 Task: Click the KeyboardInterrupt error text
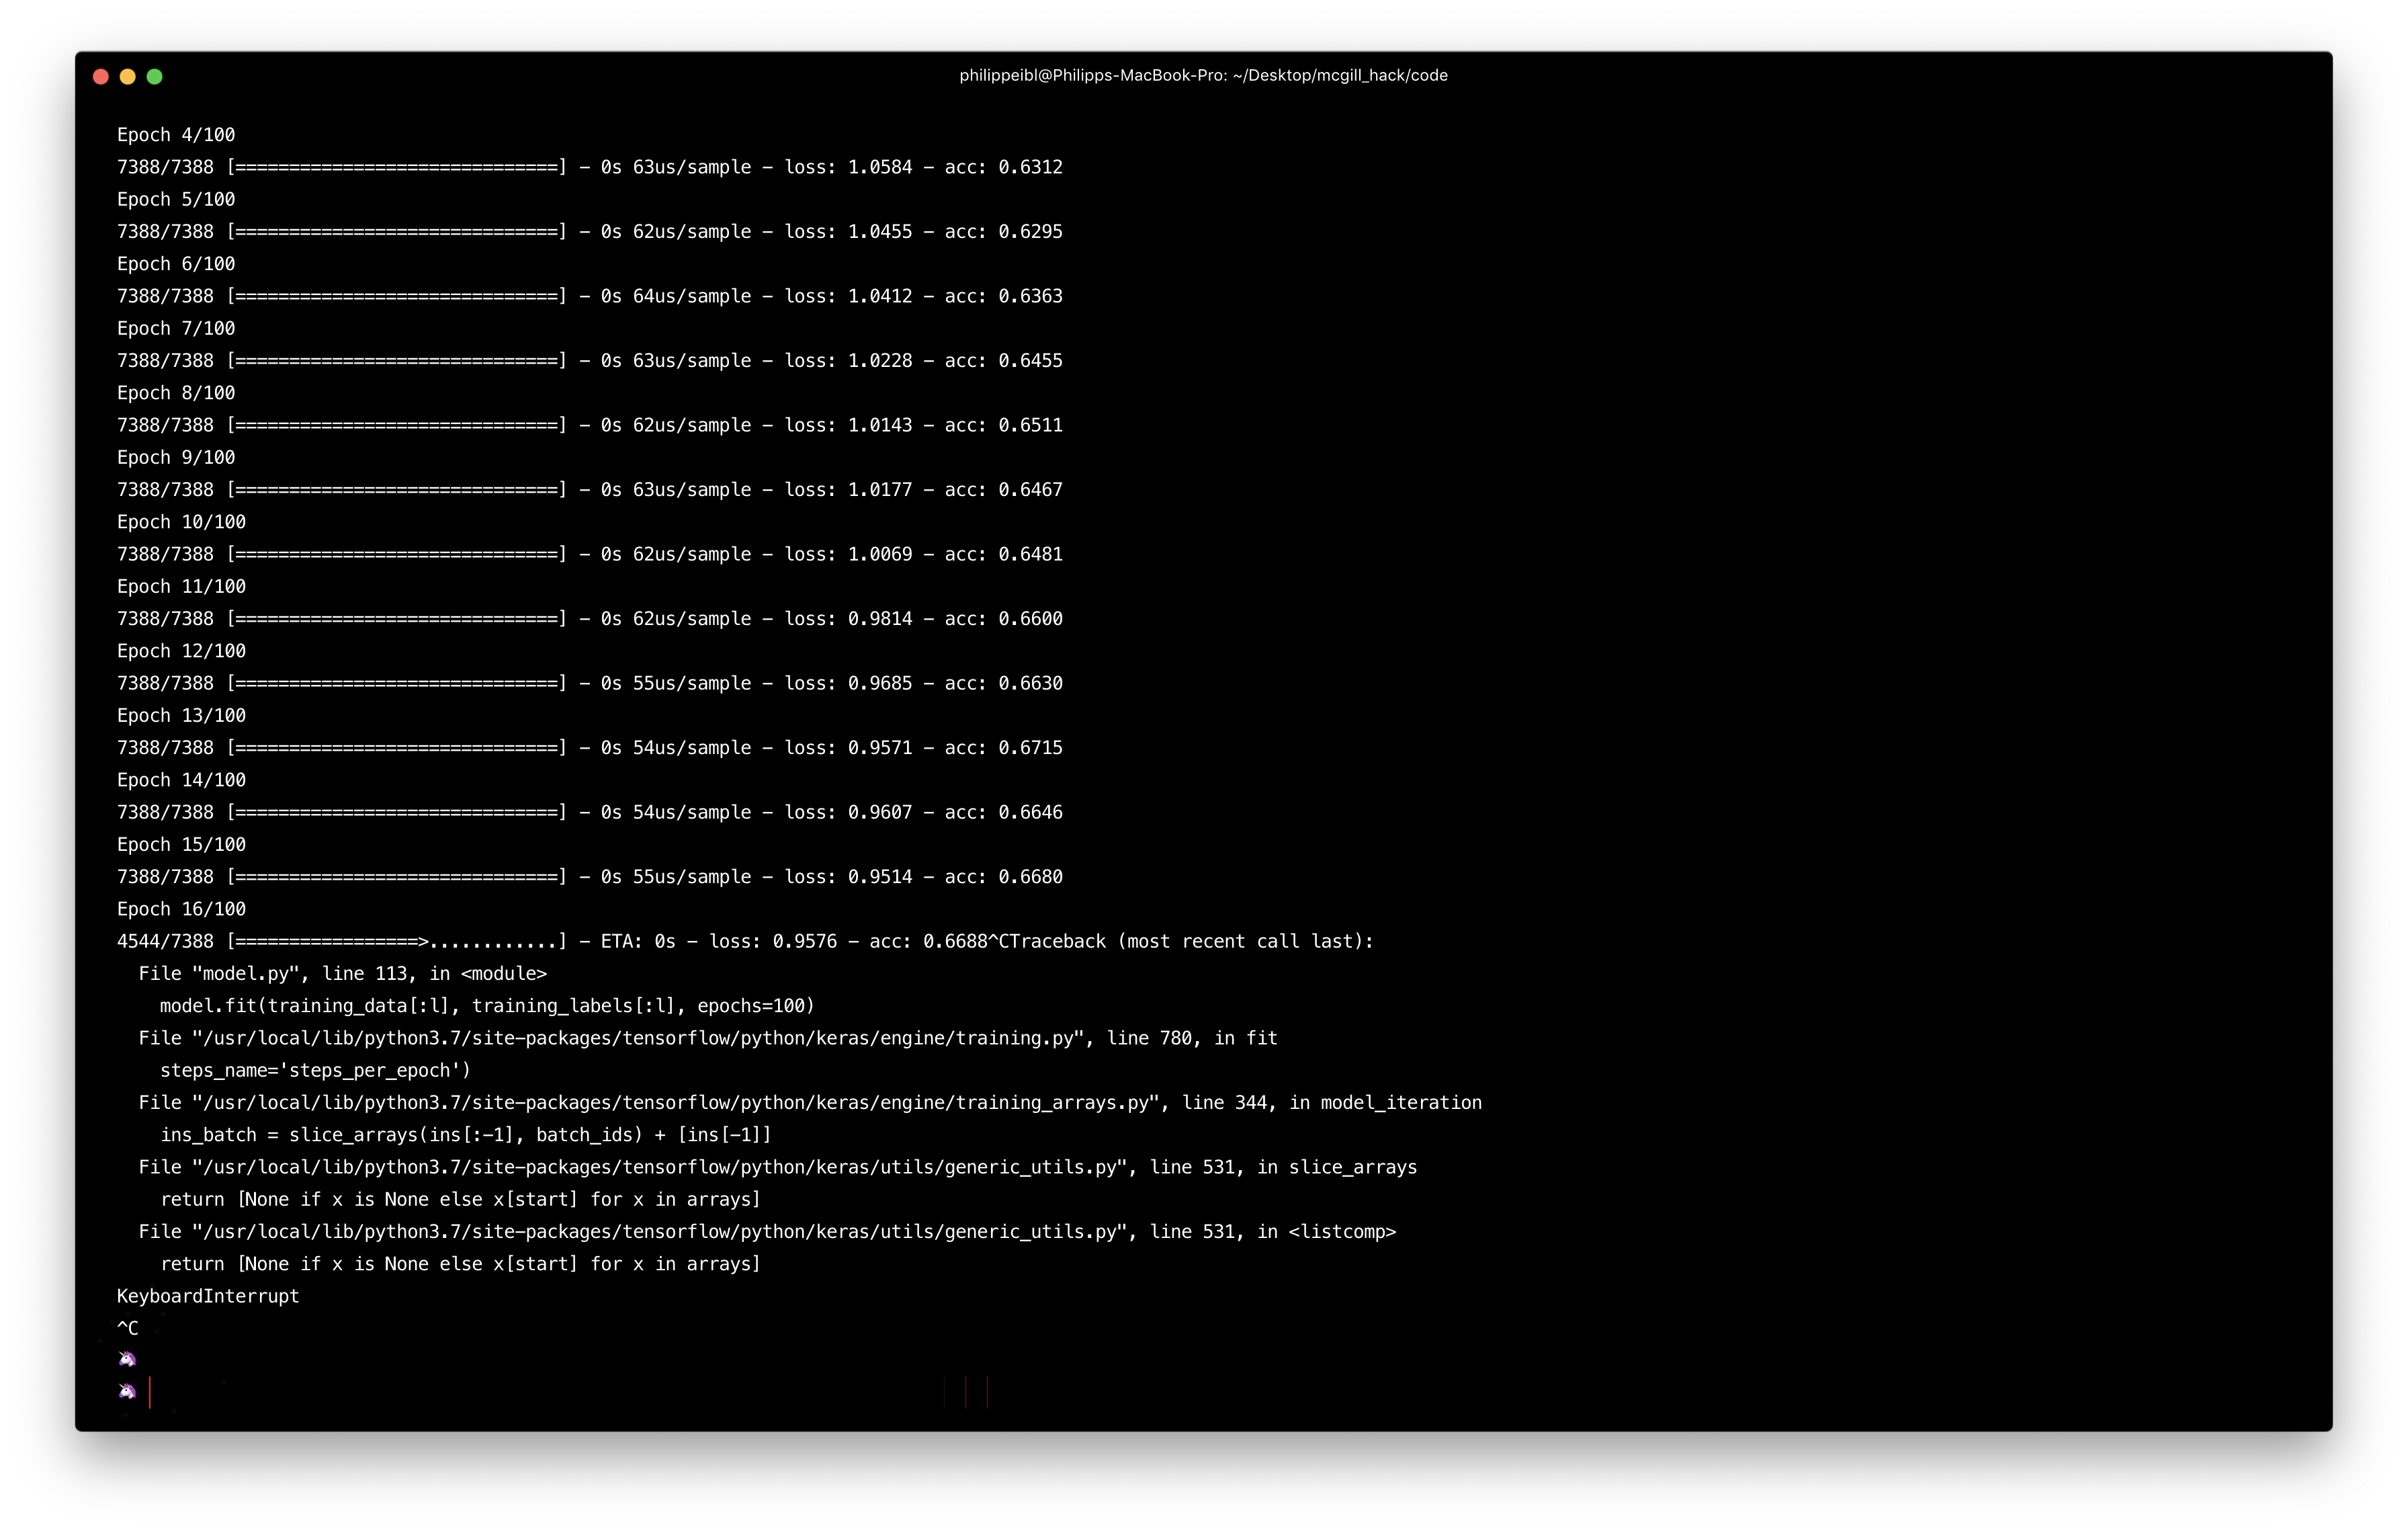pyautogui.click(x=208, y=1296)
